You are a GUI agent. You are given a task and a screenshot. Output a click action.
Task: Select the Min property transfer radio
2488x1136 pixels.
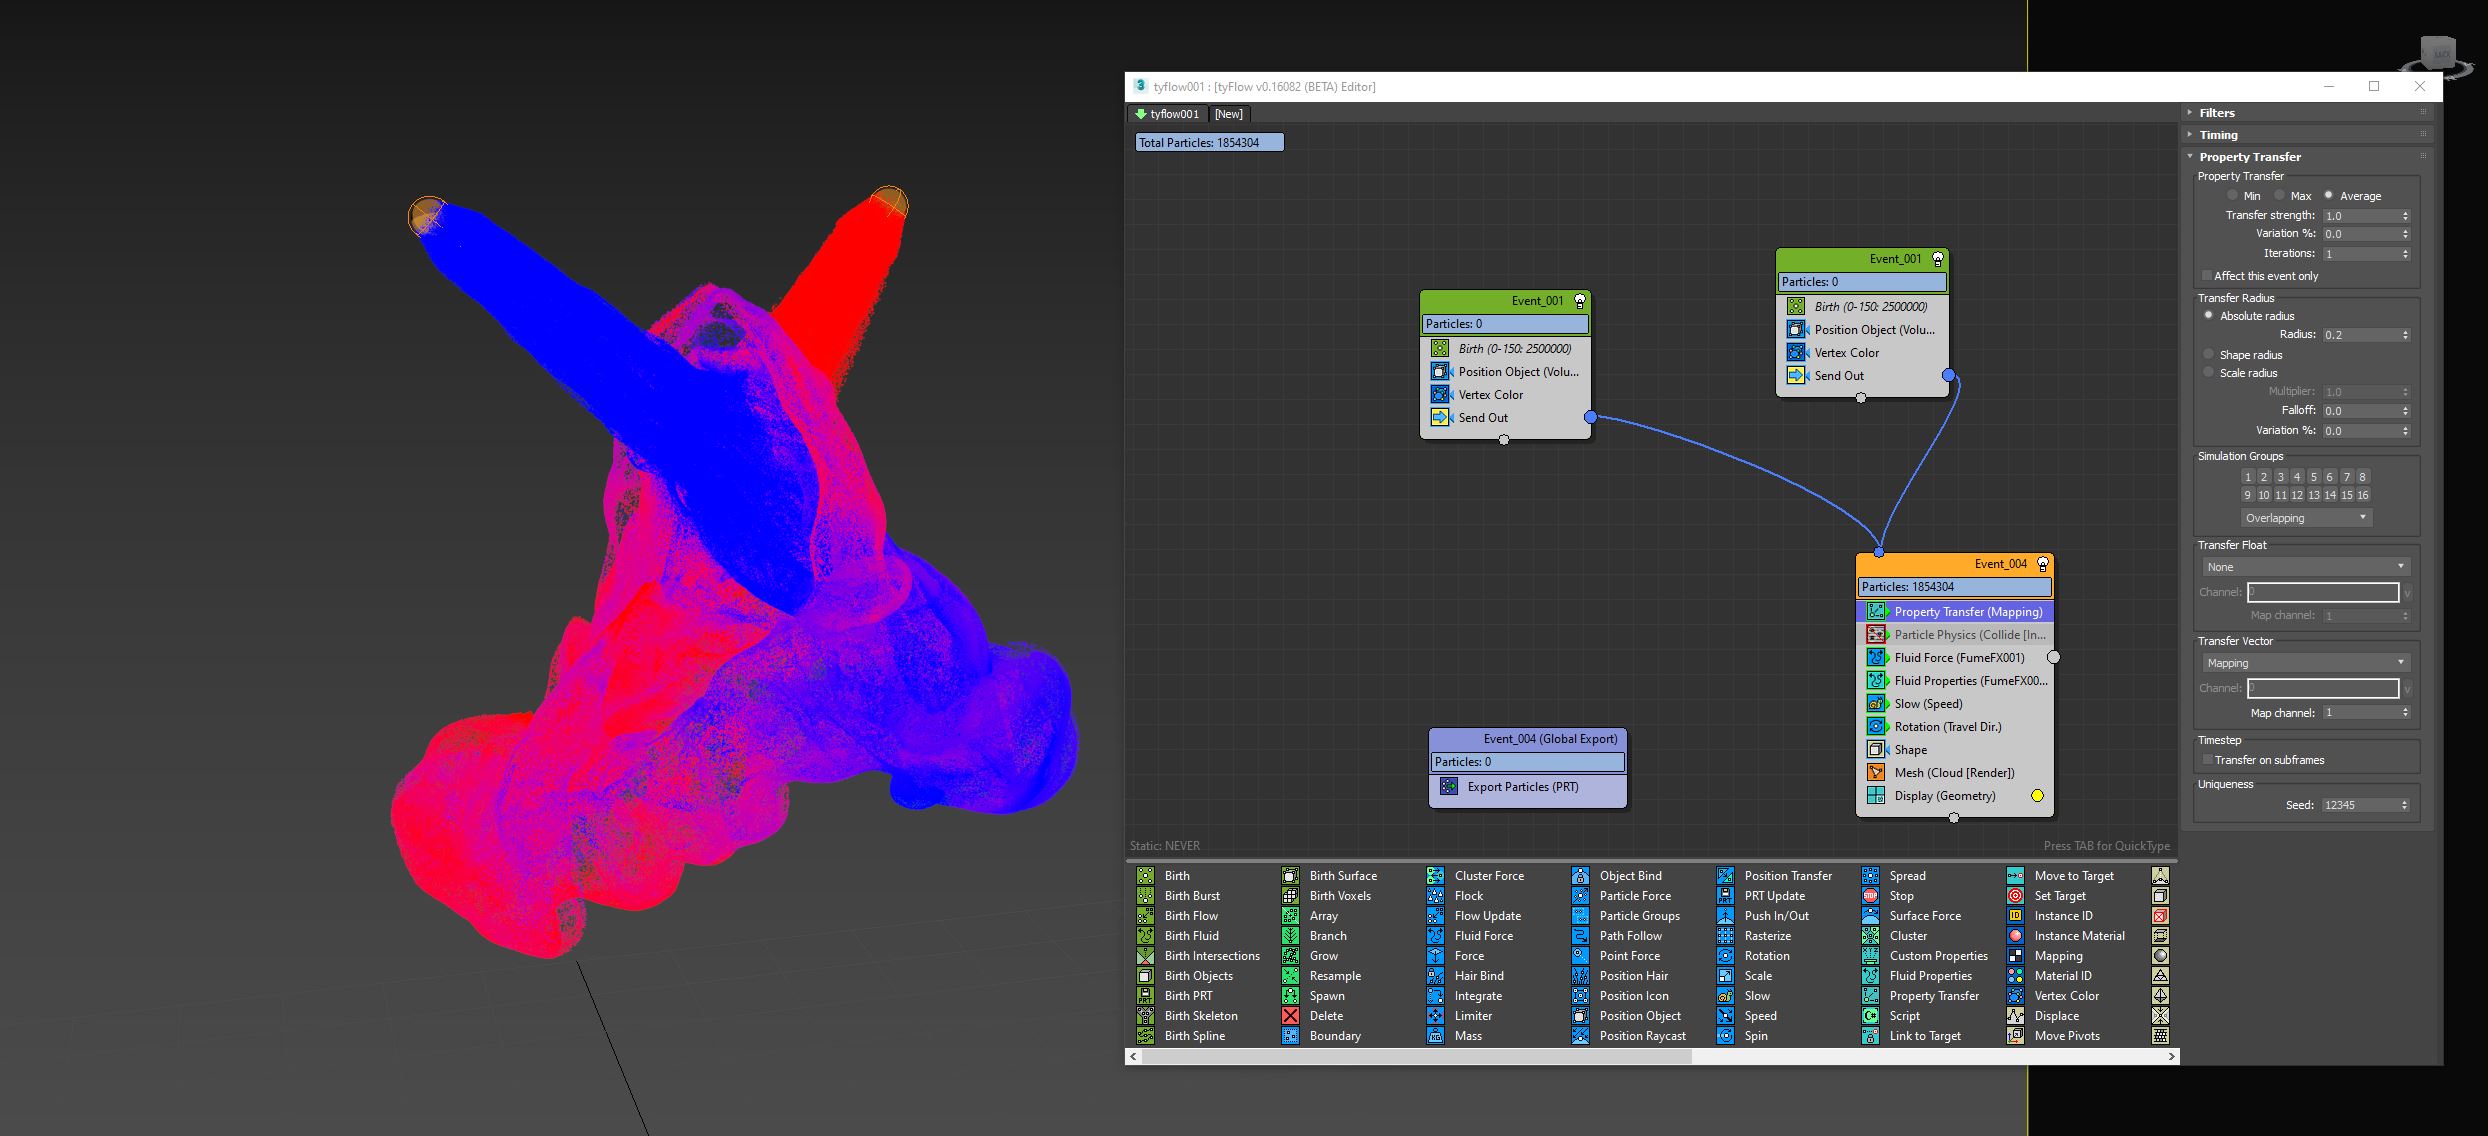(x=2232, y=196)
